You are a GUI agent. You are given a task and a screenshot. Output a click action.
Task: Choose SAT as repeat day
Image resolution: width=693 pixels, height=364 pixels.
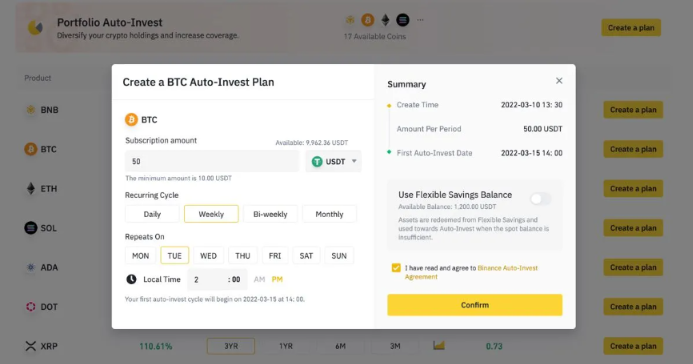point(306,256)
